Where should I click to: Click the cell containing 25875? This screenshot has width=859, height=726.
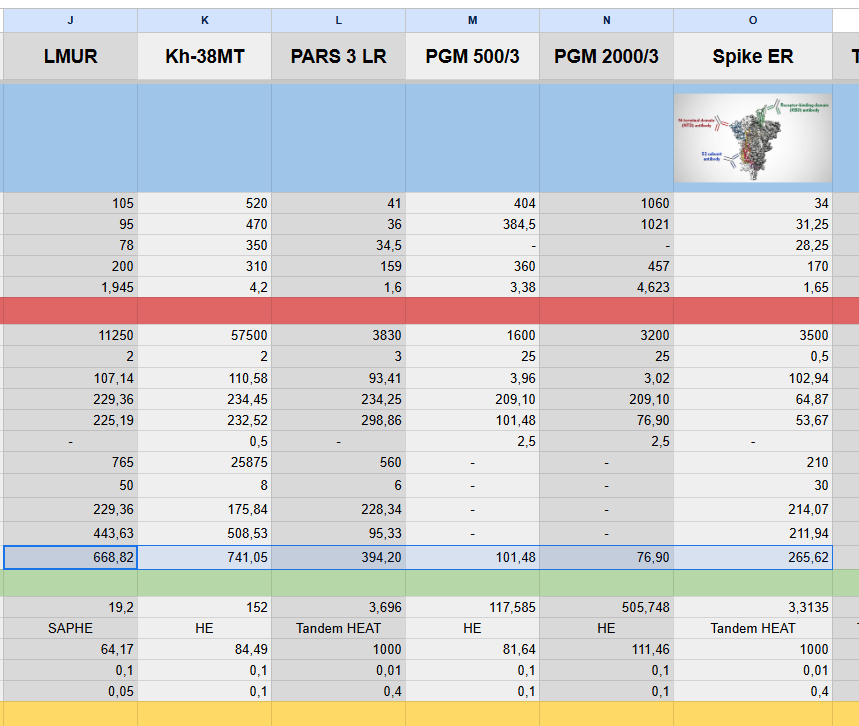point(204,462)
